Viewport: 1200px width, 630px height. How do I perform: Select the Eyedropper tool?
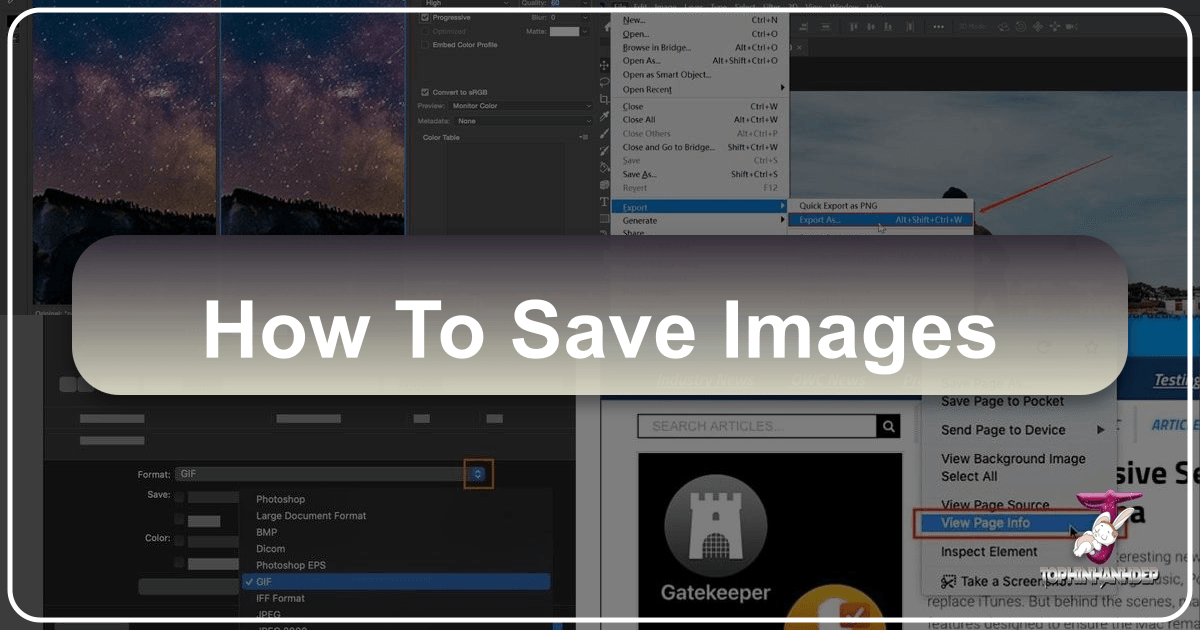(x=605, y=112)
